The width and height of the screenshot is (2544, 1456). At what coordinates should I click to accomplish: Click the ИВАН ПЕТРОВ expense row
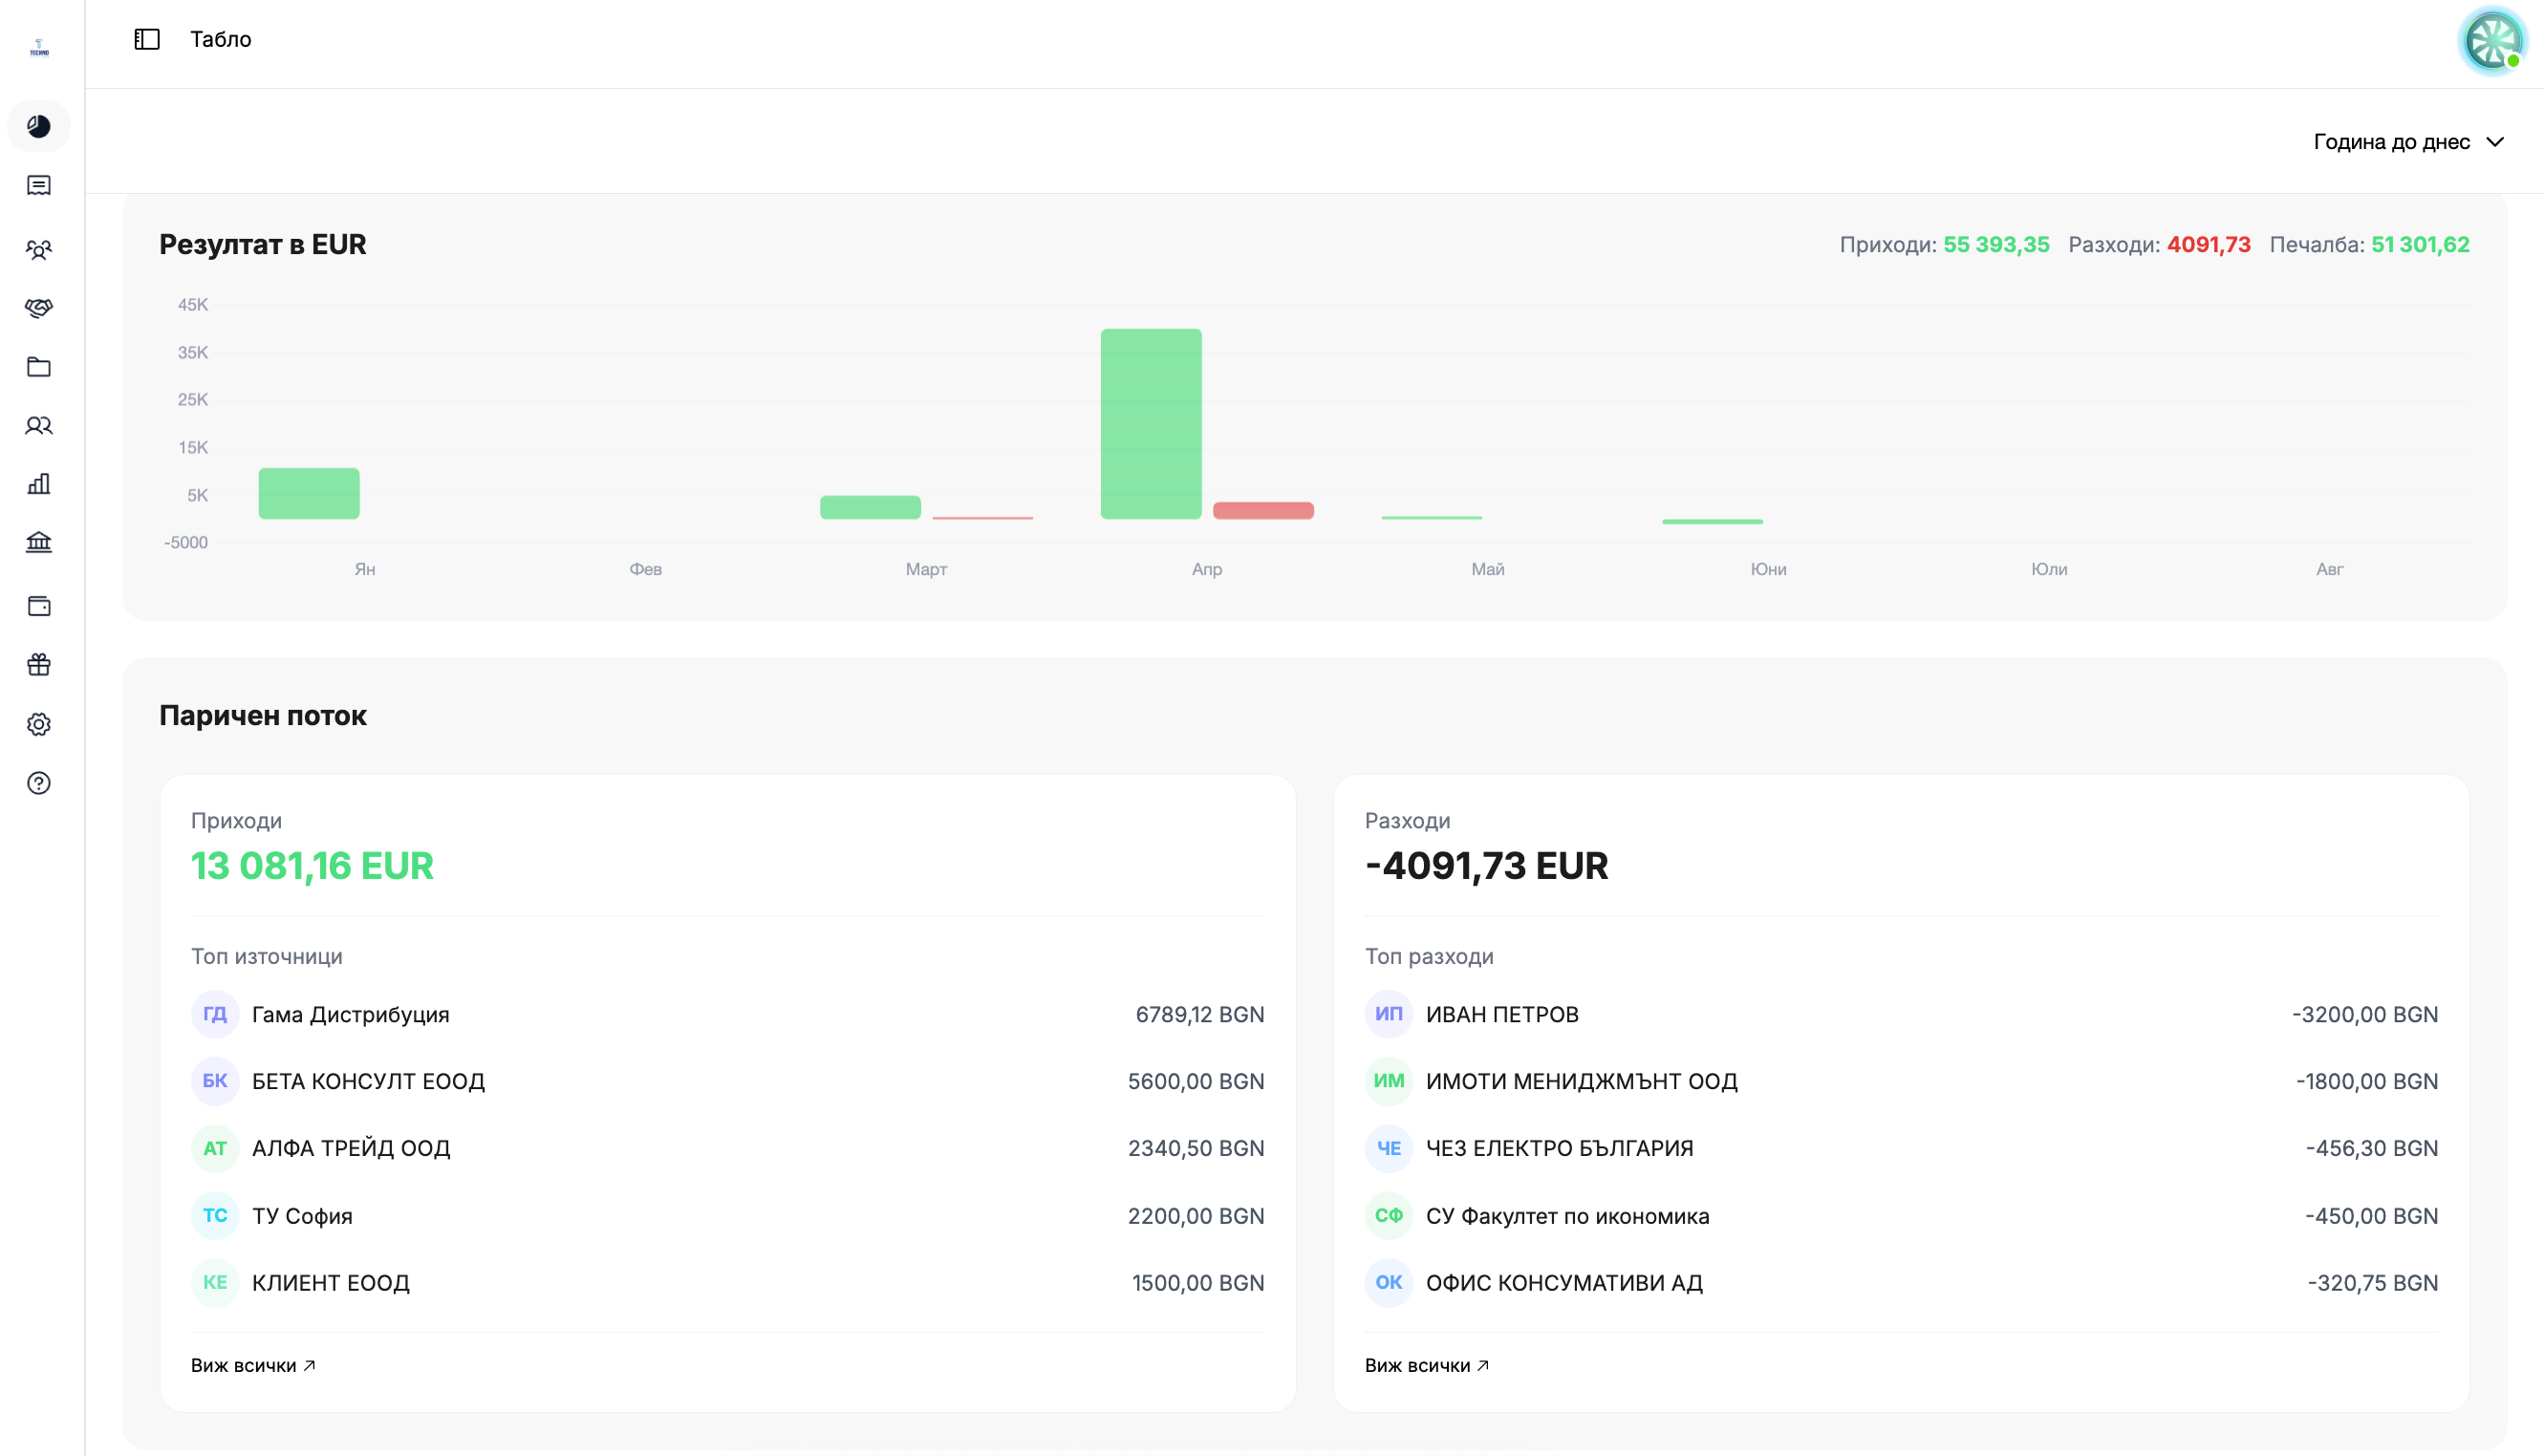pos(1902,1014)
